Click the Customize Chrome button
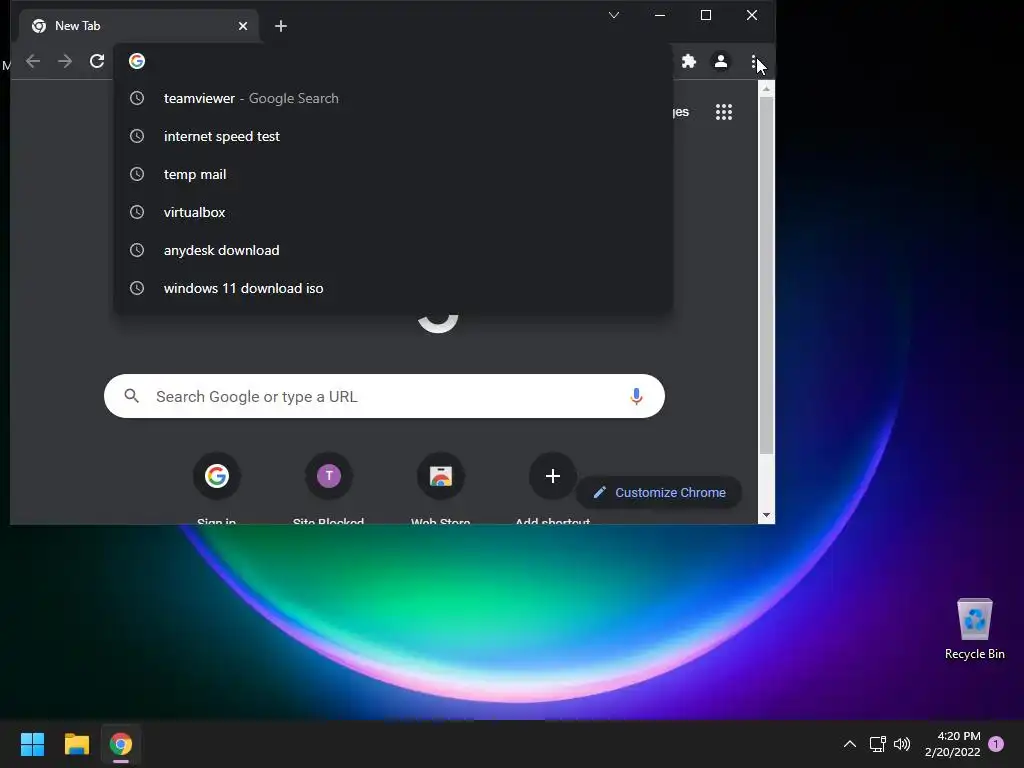 click(659, 492)
